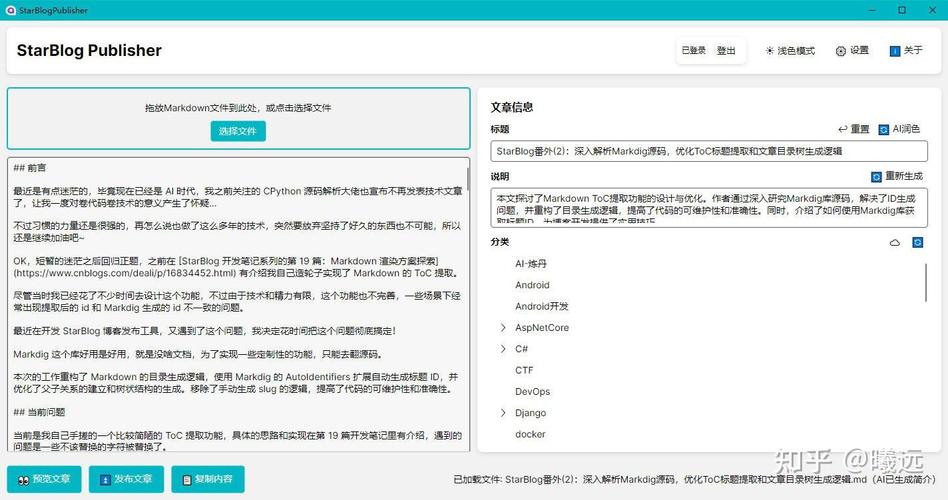Click the 文章信息 panel heading
948x500 pixels.
[x=511, y=107]
